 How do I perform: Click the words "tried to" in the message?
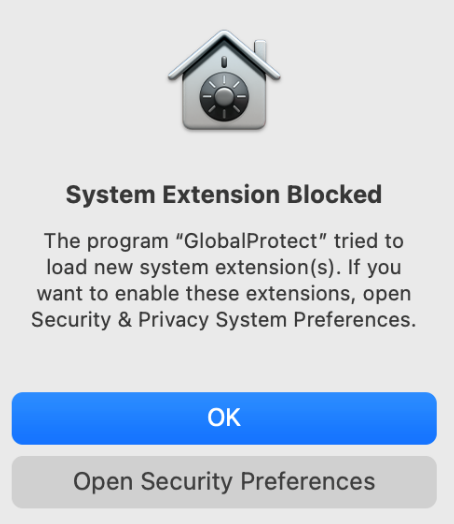point(369,241)
